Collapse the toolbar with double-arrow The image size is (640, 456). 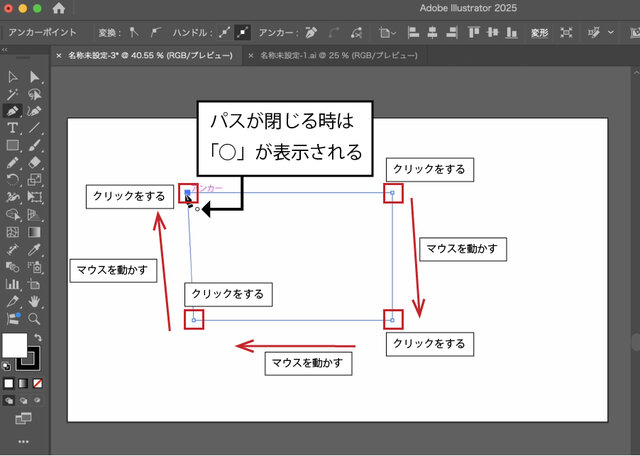pos(4,50)
